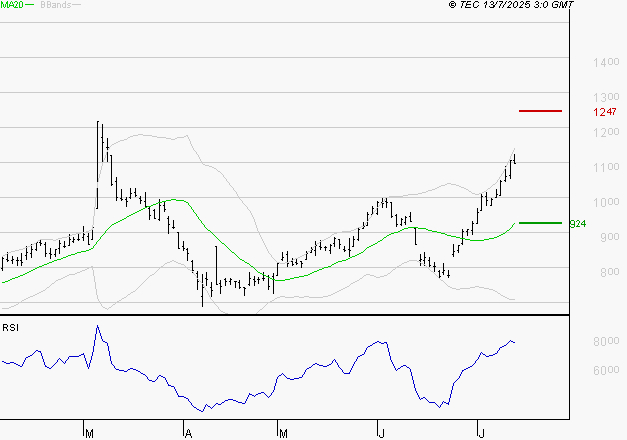
Task: Click the 1400 price axis label
Action: [x=606, y=62]
